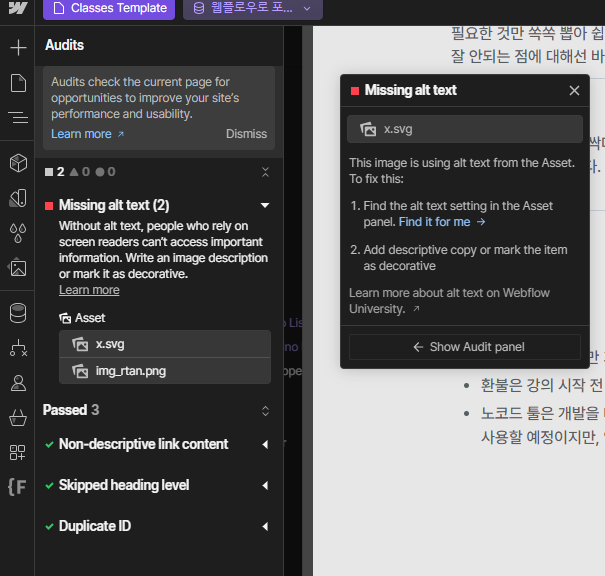Click the Audits panel title

[64, 45]
